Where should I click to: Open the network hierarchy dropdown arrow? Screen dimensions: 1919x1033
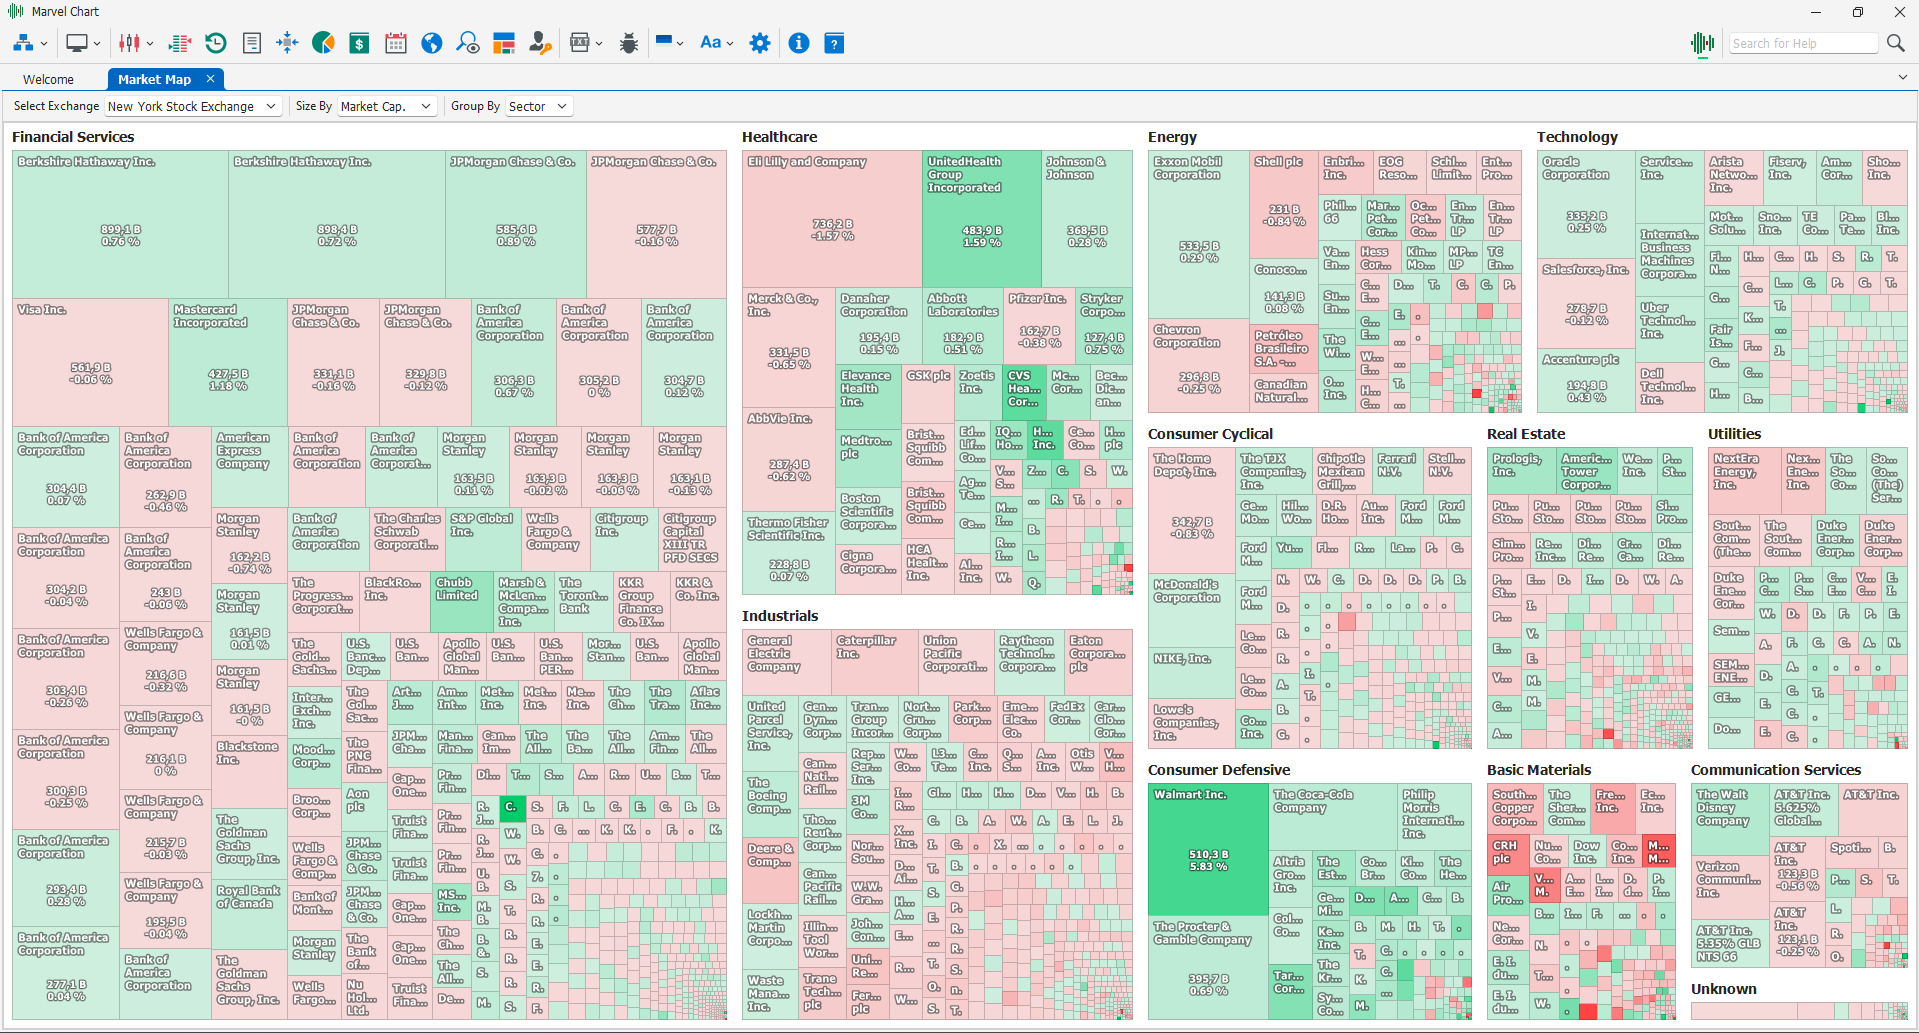[44, 44]
